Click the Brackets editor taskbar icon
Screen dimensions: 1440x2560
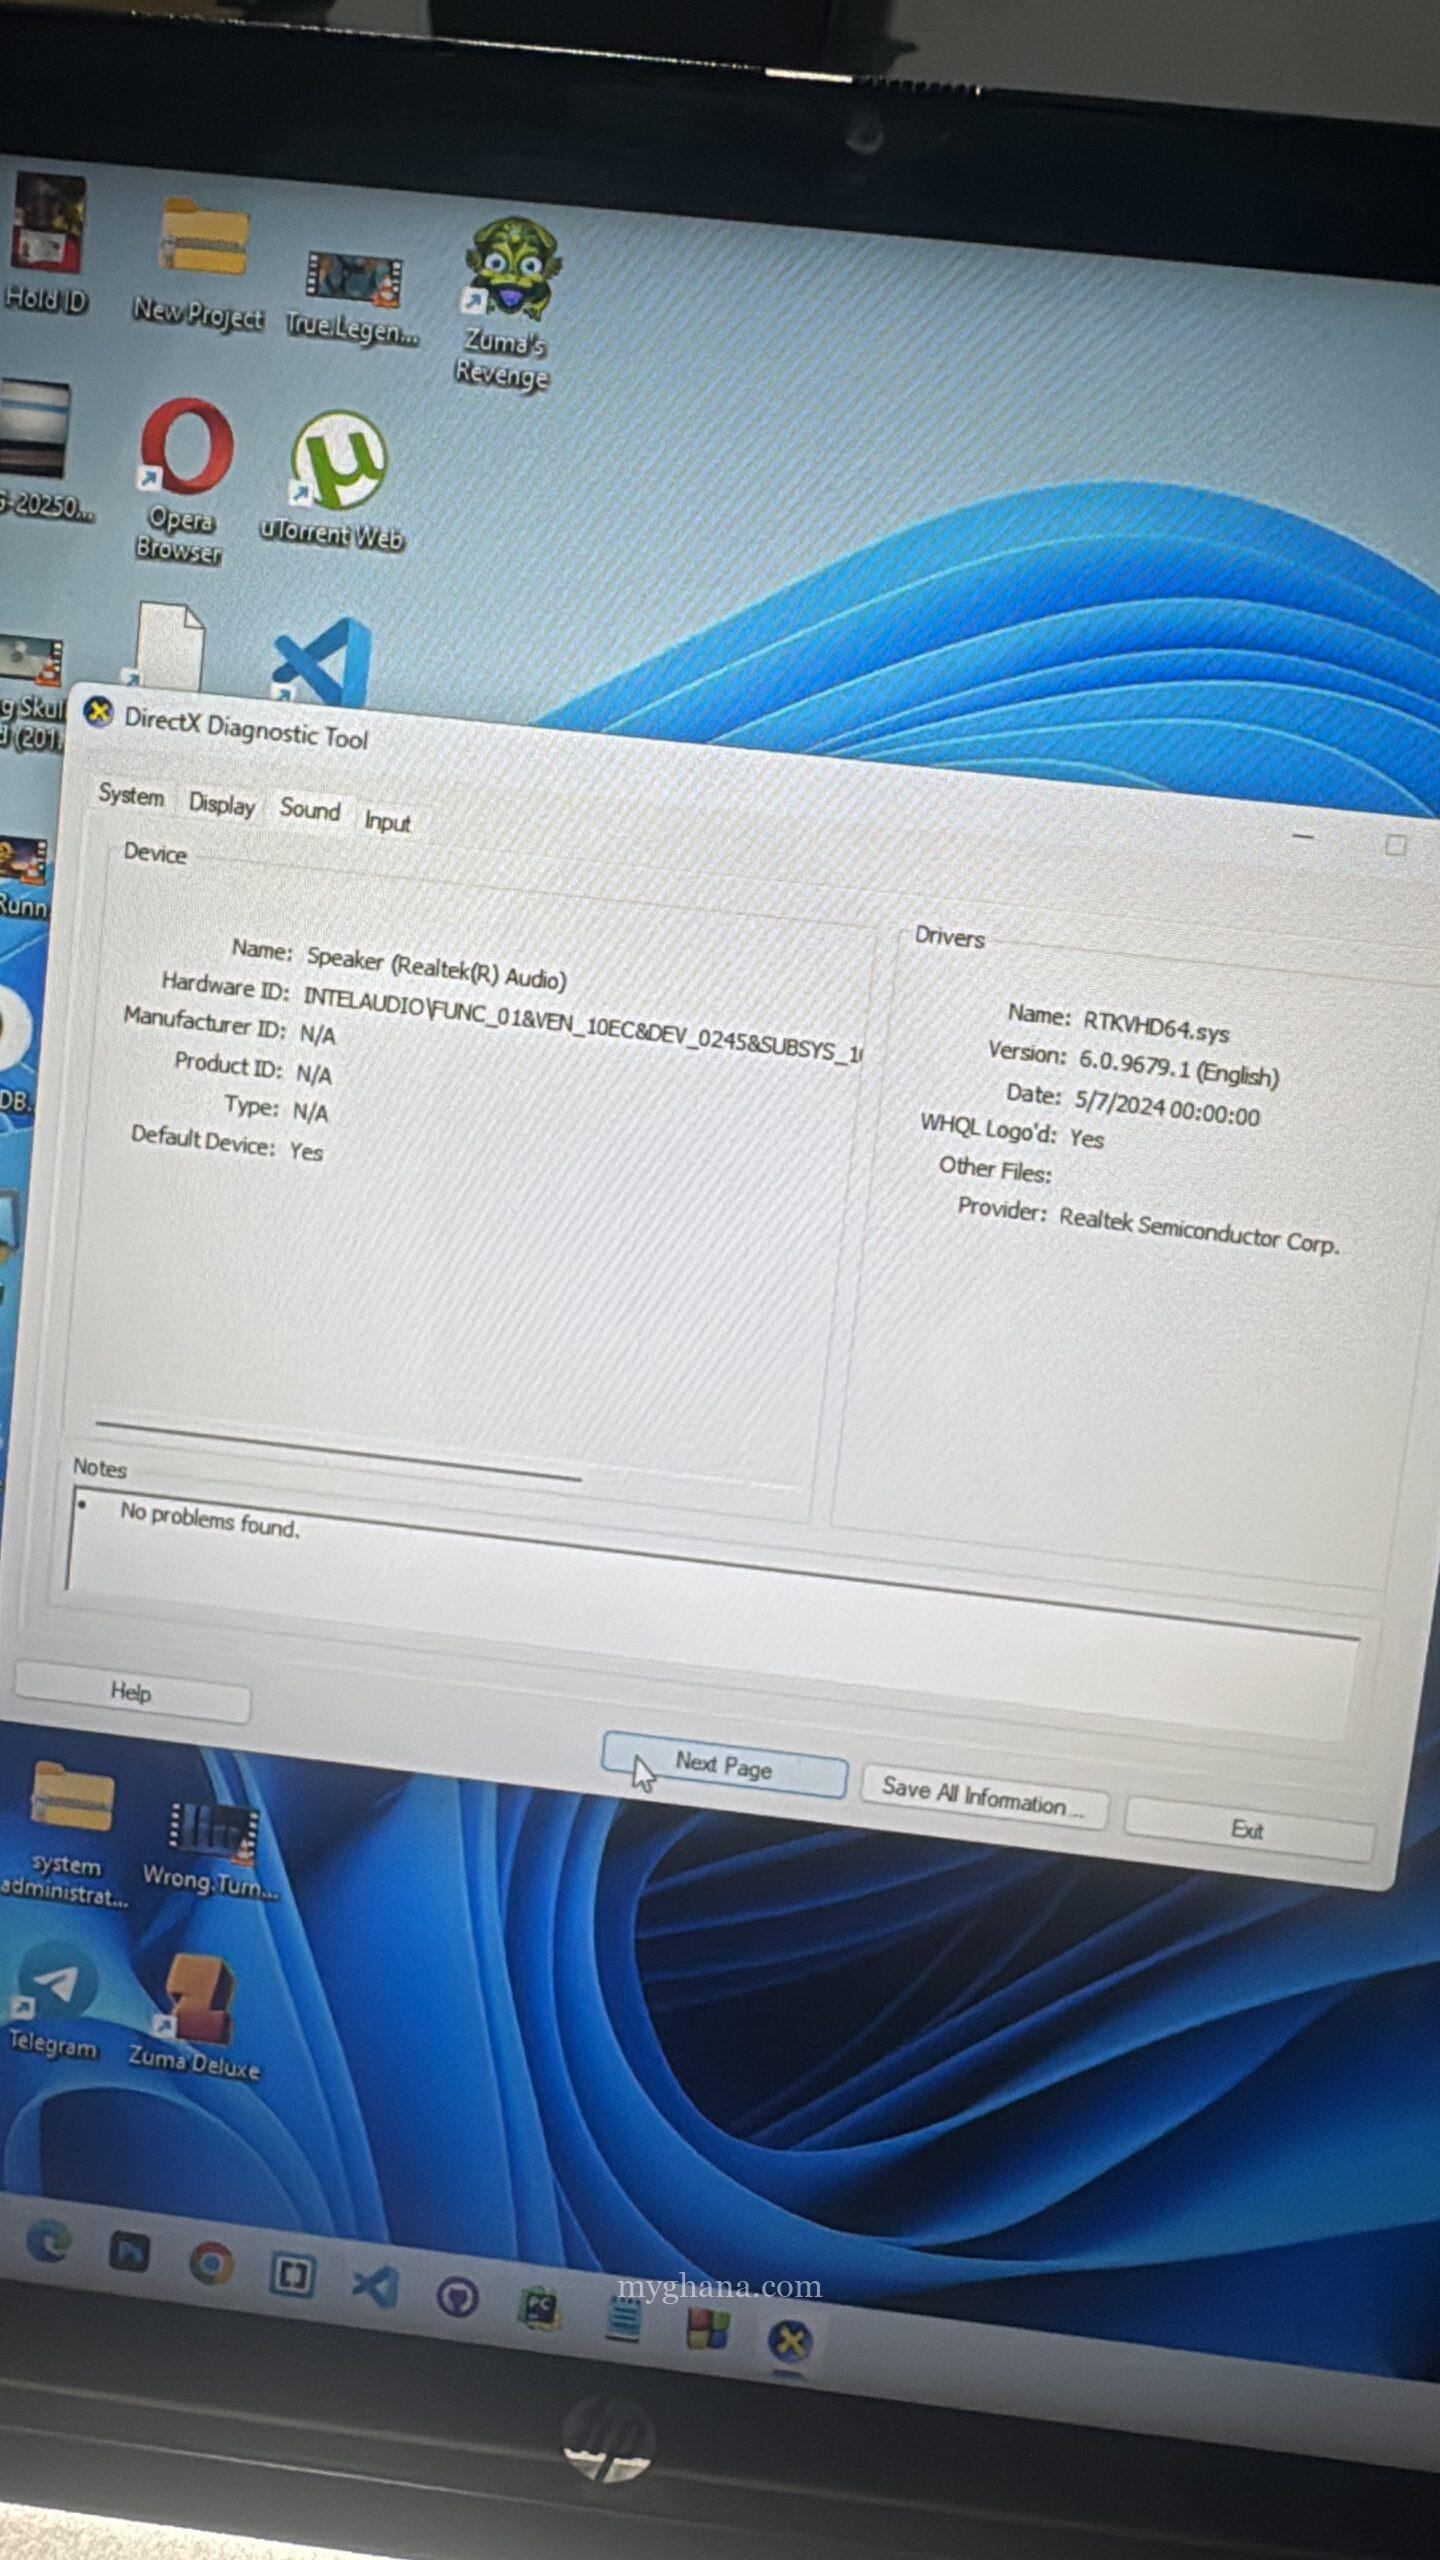pos(292,2277)
